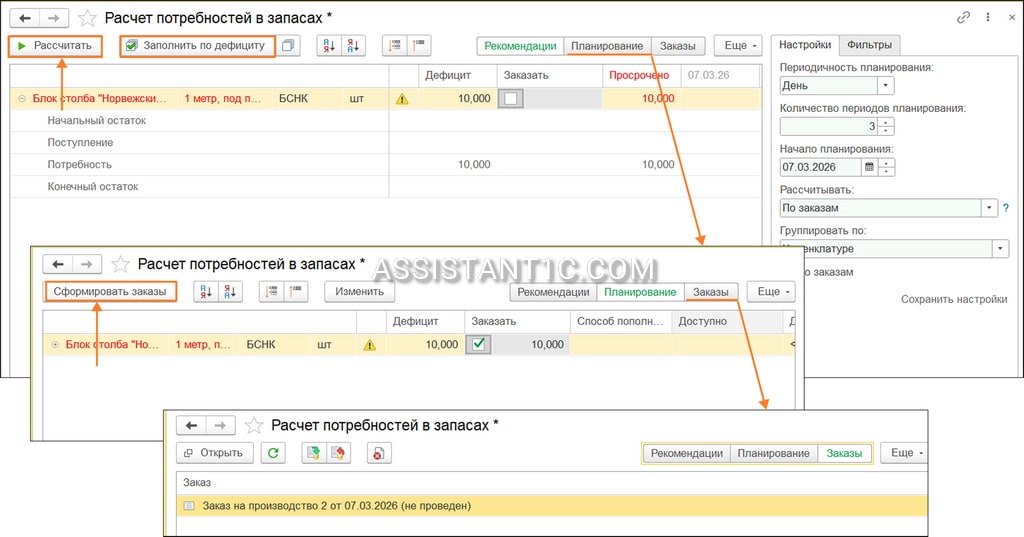Click the forward arrow in the window with Рассчитать
The height and width of the screenshot is (537, 1024).
coord(55,18)
